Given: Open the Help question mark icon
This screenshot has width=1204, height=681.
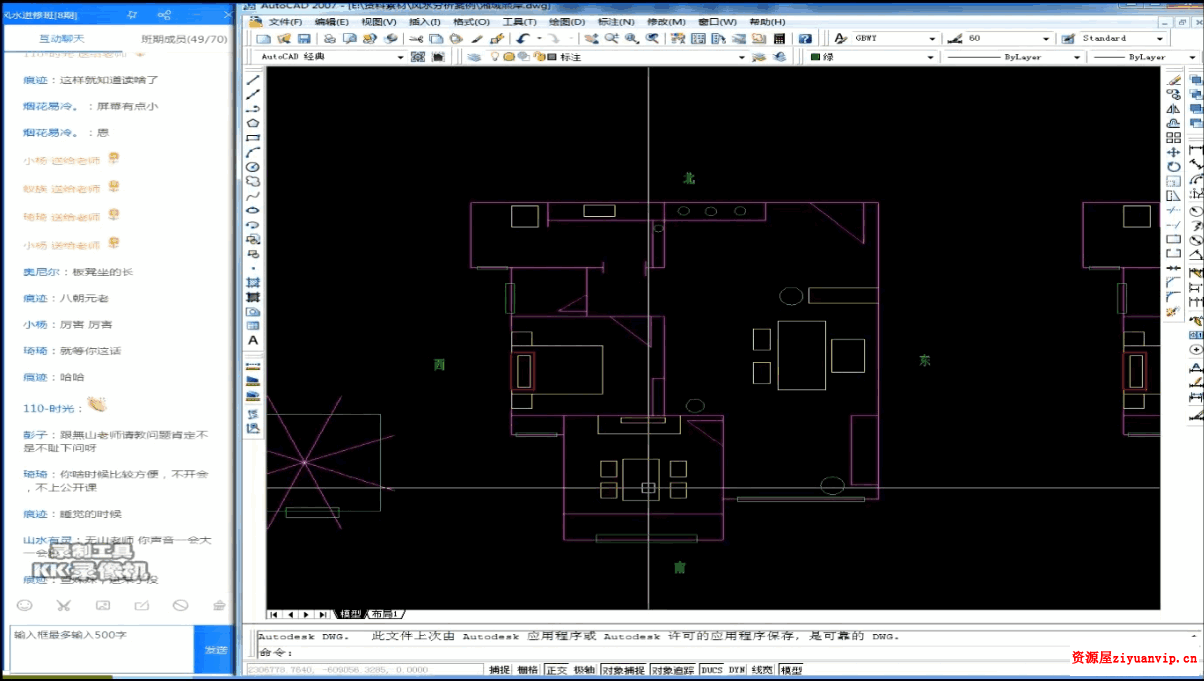Looking at the screenshot, I should [805, 39].
